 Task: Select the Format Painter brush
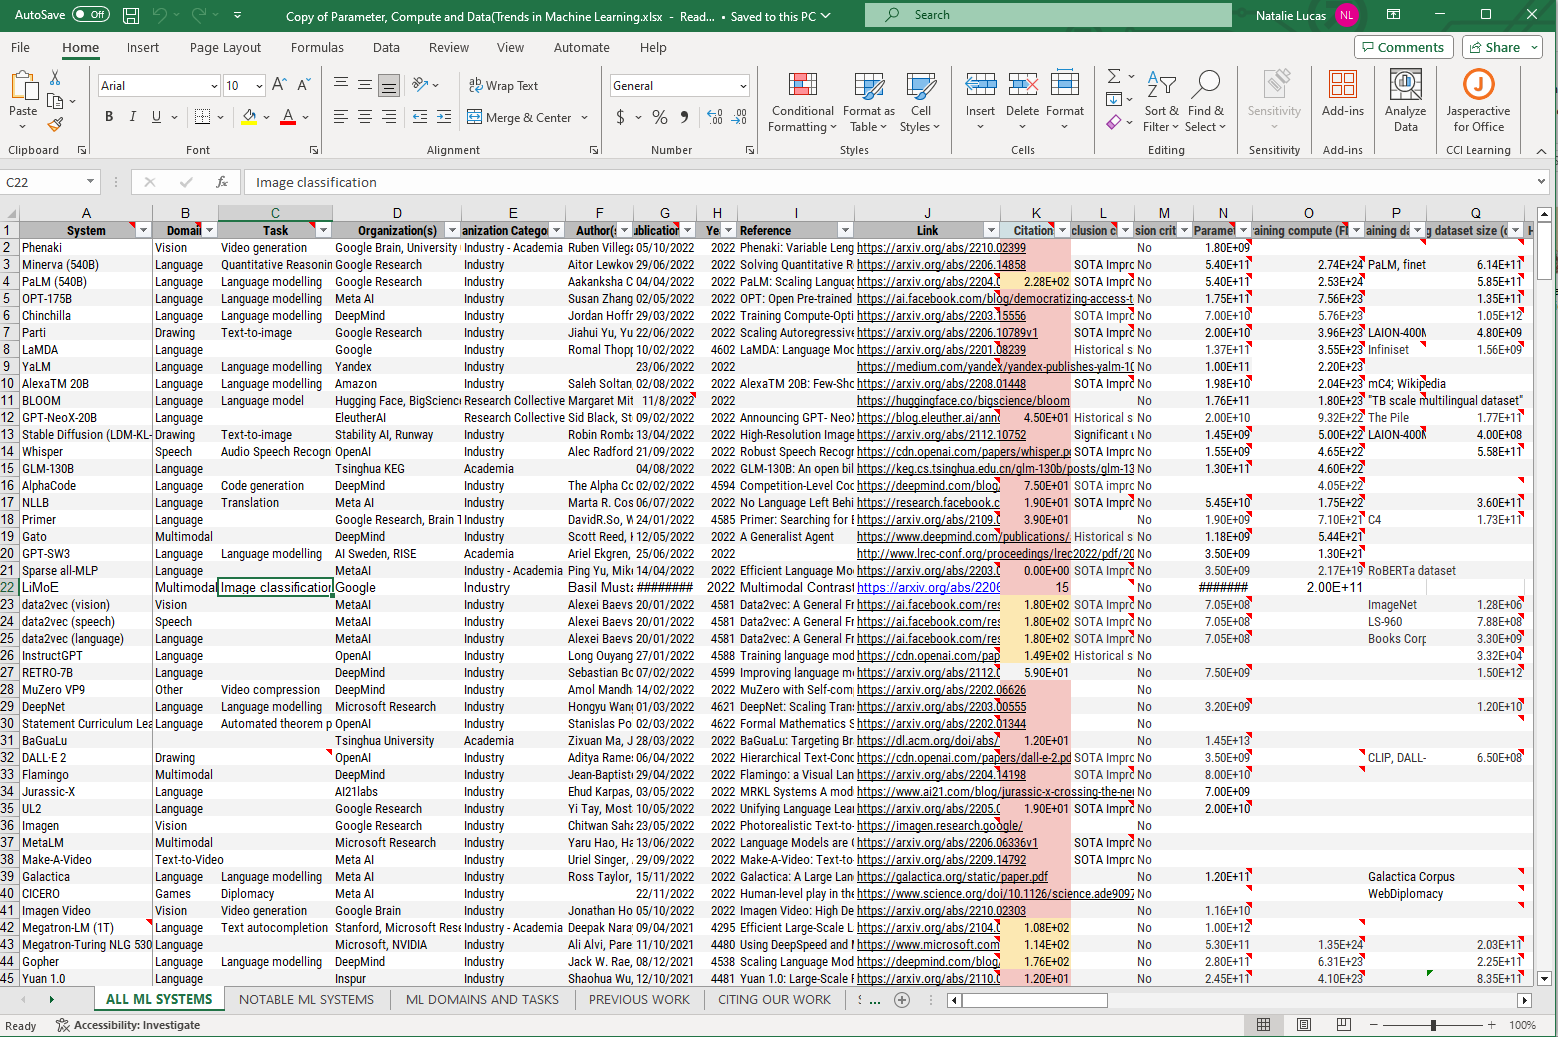click(55, 125)
